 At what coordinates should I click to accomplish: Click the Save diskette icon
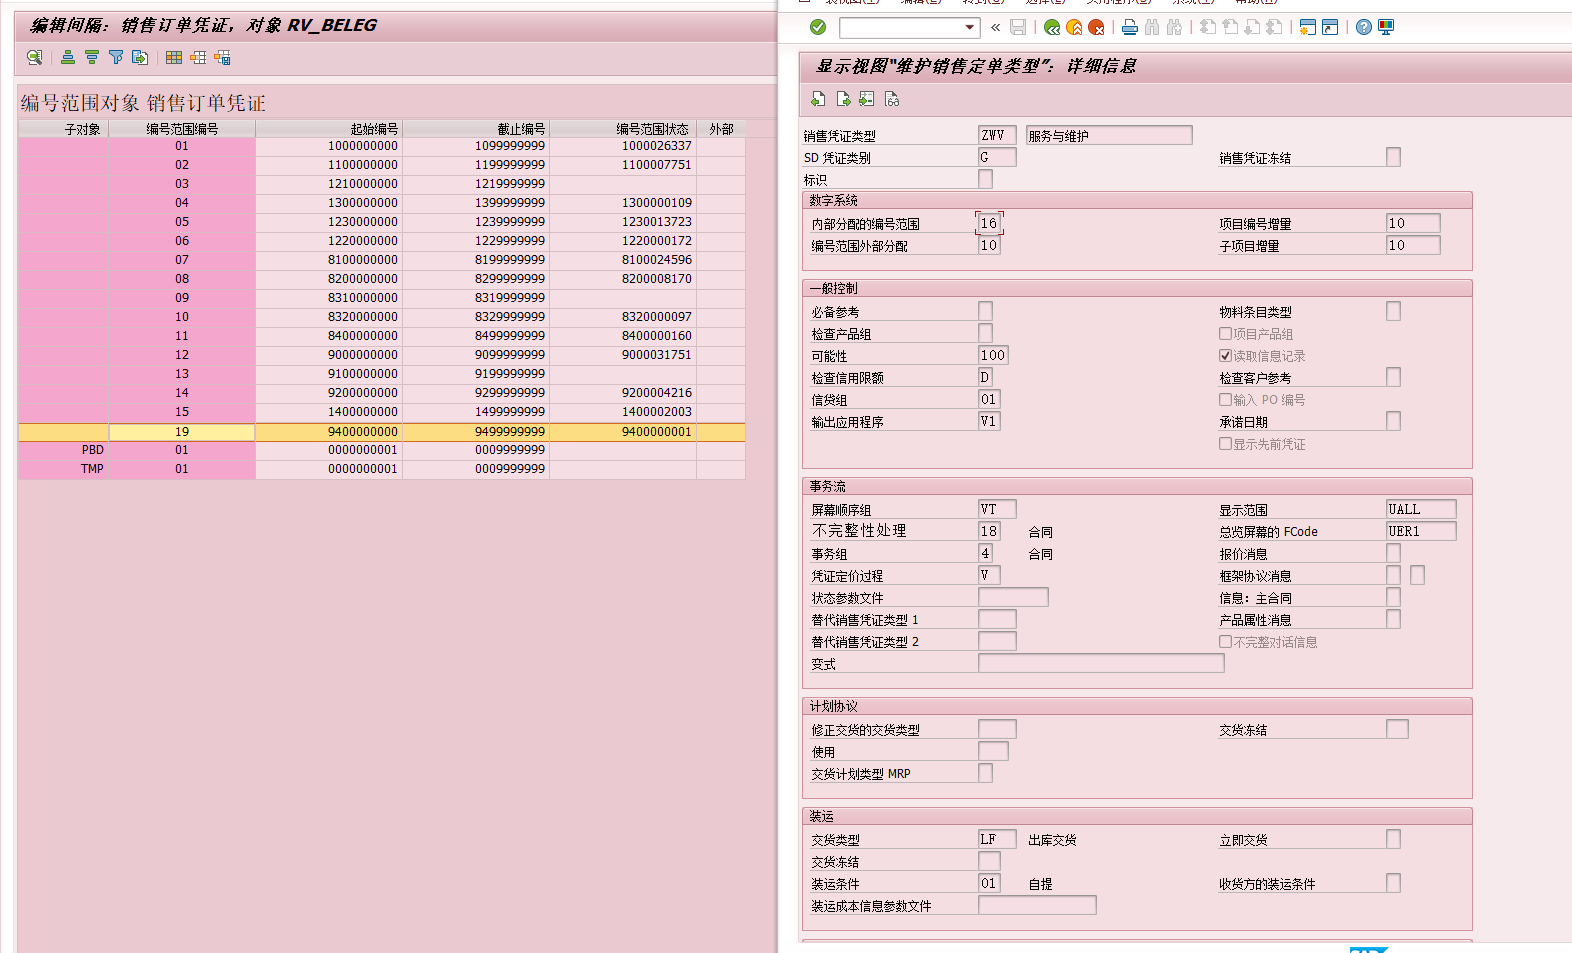tap(1018, 27)
